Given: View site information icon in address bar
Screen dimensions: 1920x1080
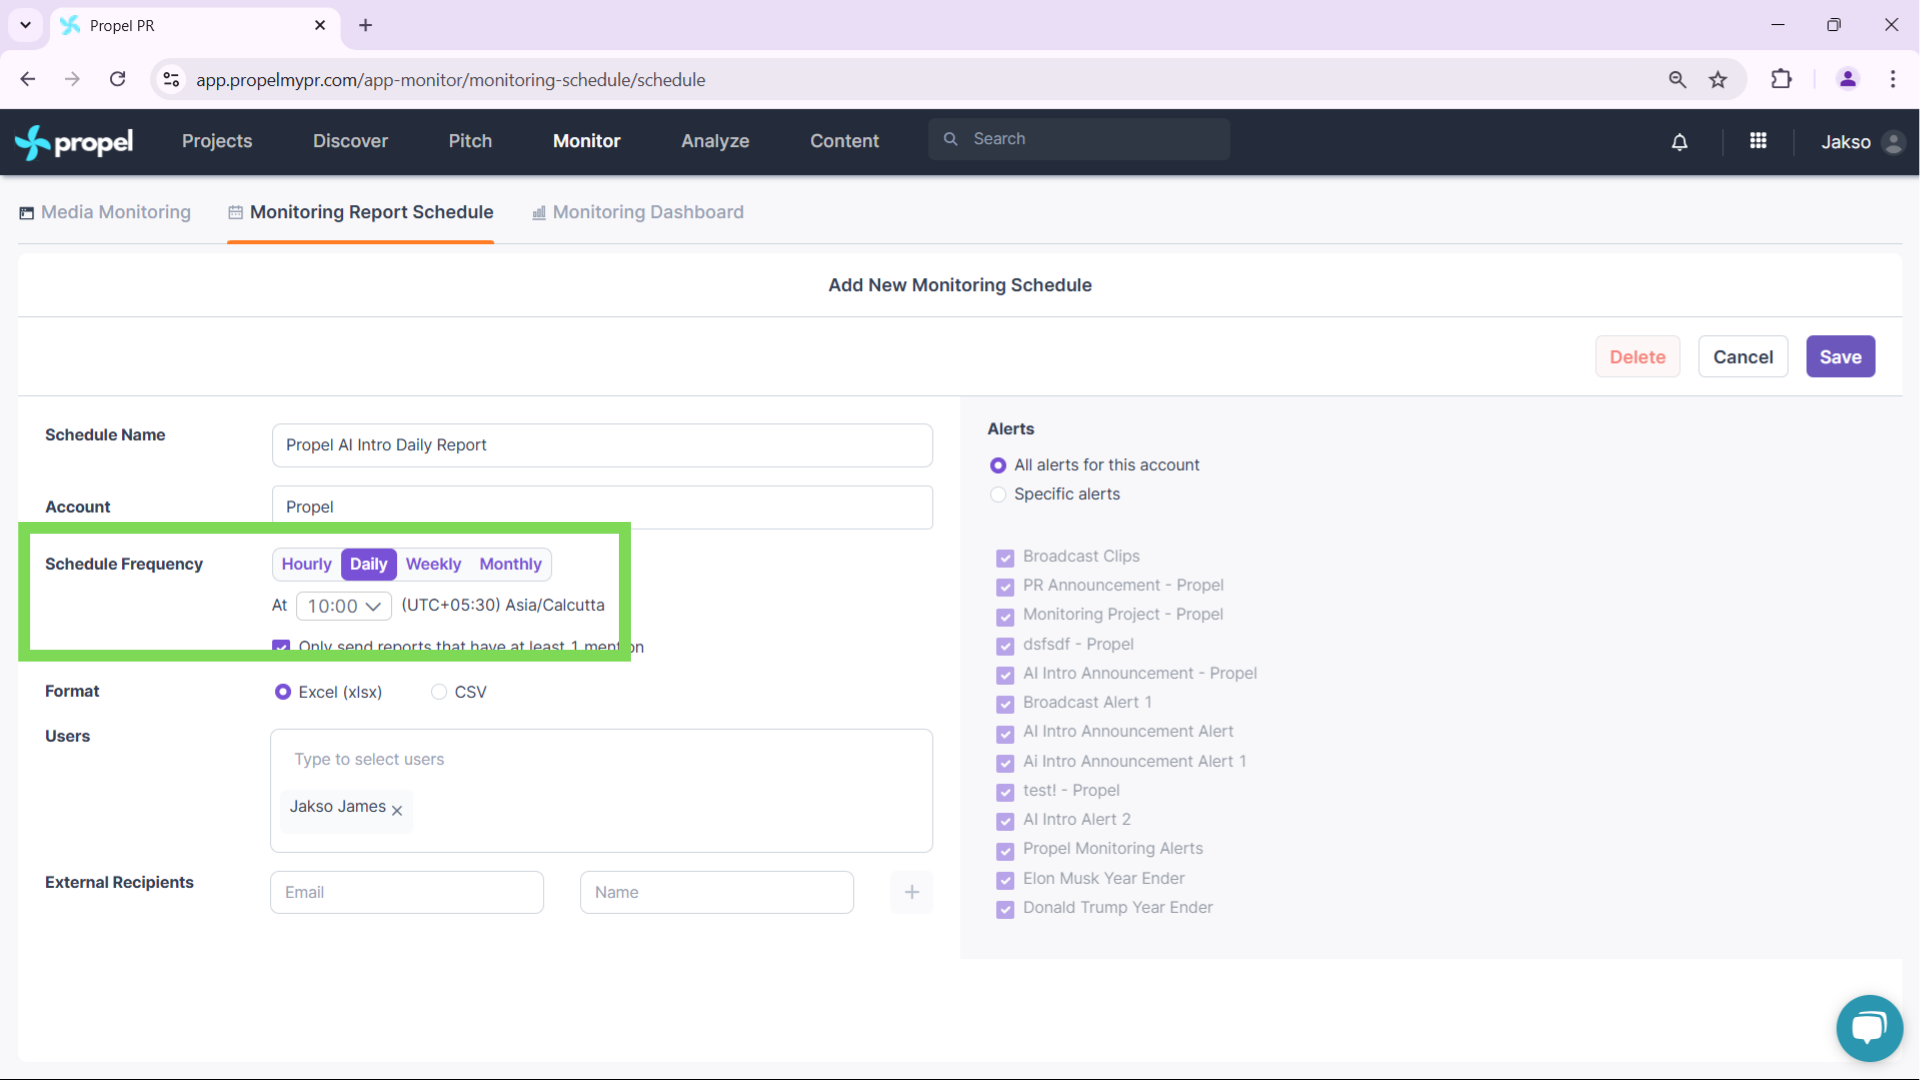Looking at the screenshot, I should pyautogui.click(x=172, y=79).
